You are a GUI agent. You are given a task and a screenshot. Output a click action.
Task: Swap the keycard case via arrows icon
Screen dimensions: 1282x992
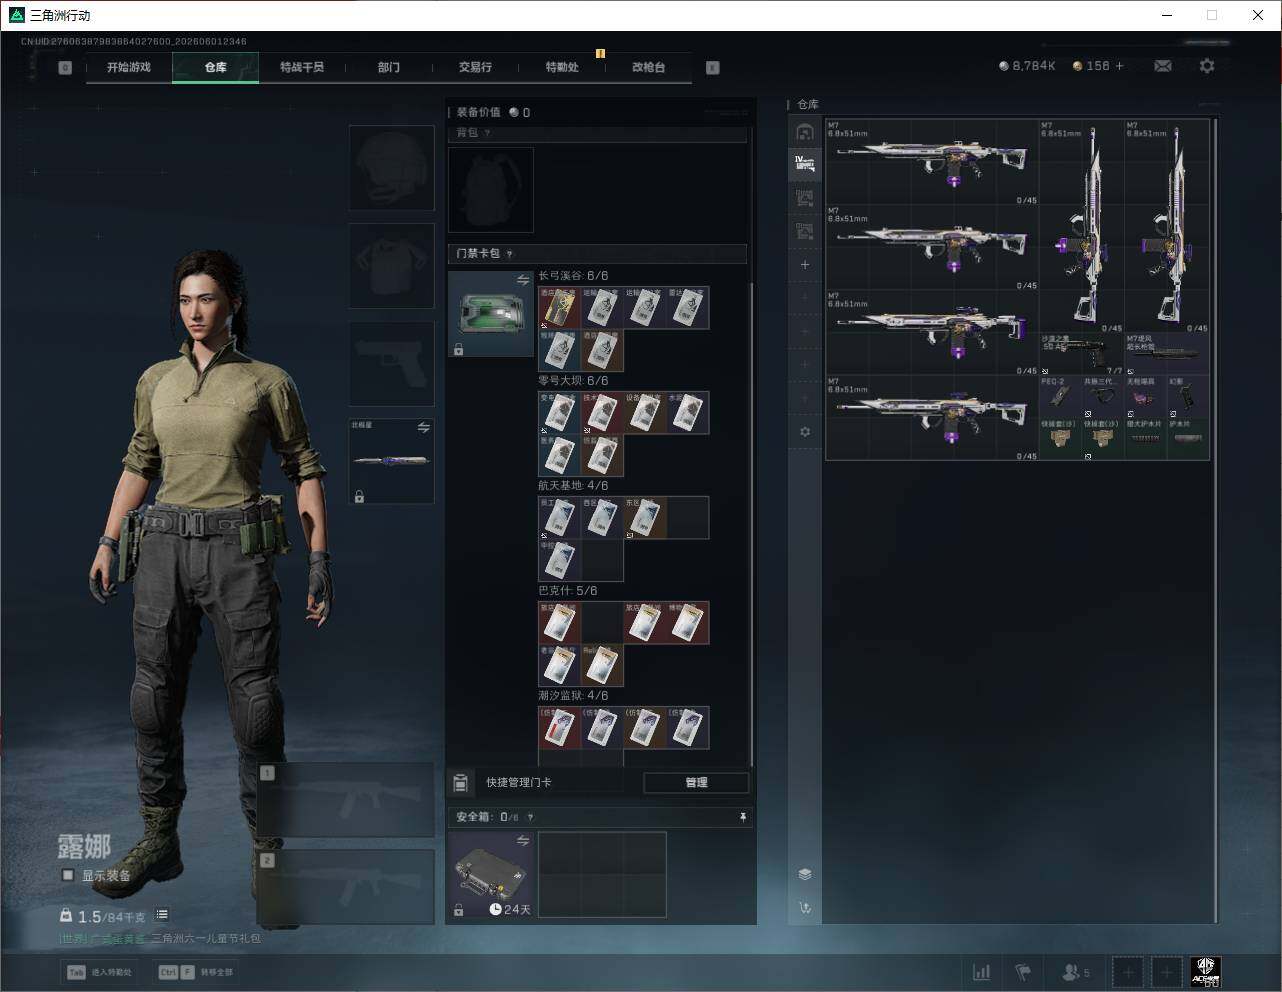523,281
